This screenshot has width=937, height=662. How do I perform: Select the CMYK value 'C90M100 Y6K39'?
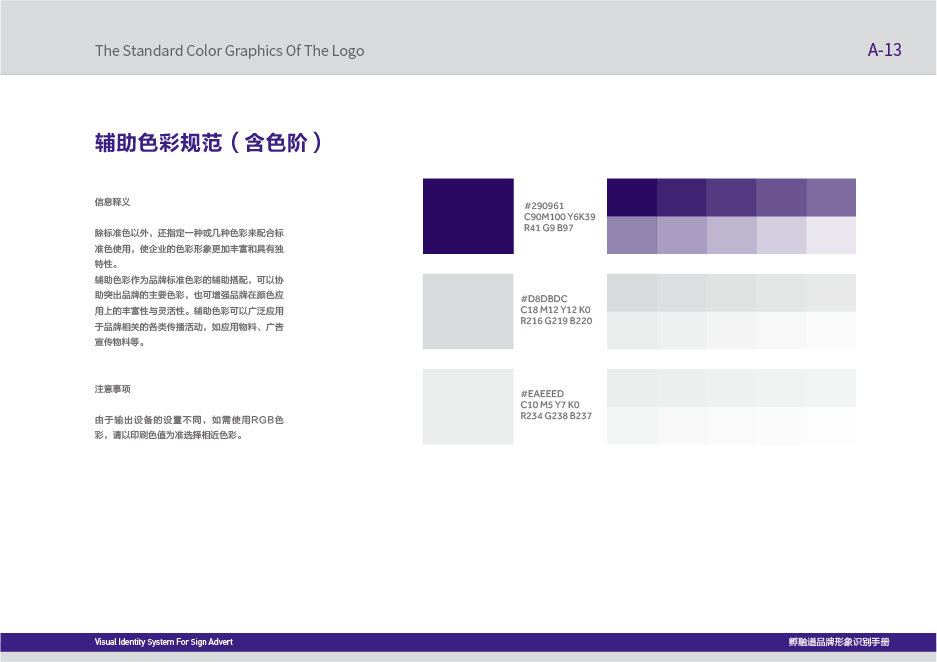pos(559,217)
